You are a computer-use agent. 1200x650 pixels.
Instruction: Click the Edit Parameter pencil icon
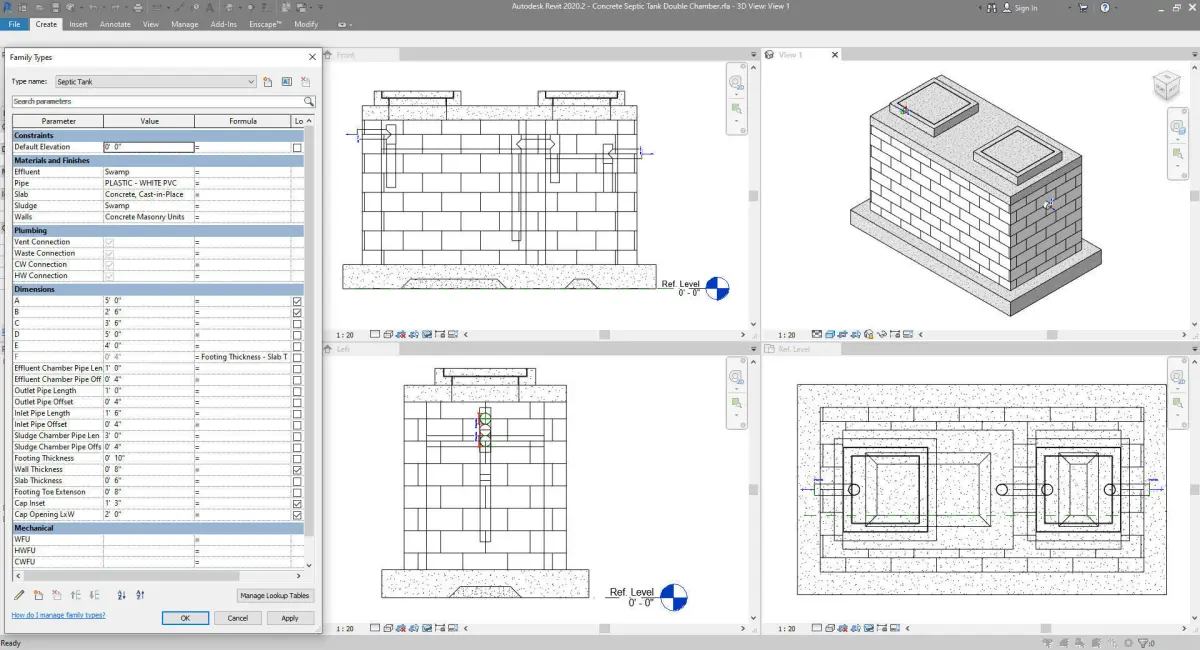[x=19, y=595]
